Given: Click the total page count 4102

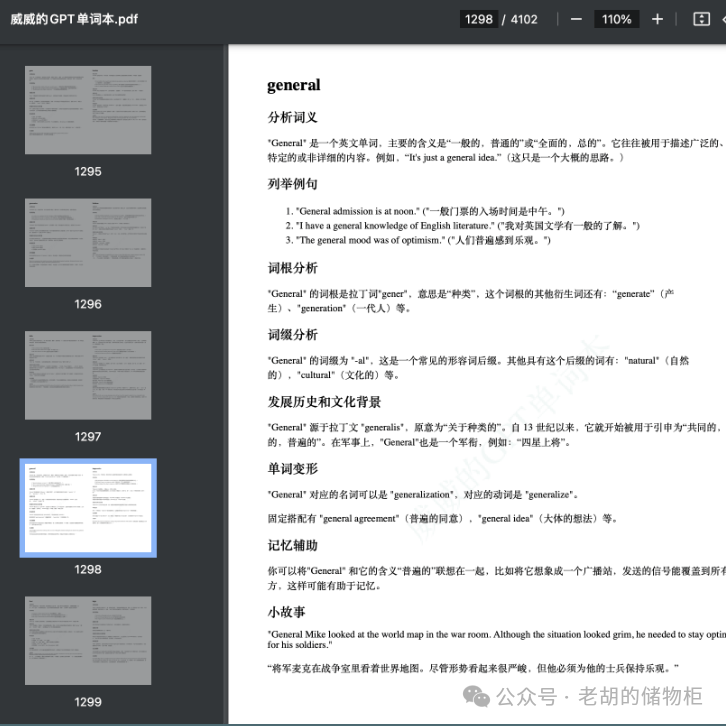Looking at the screenshot, I should pyautogui.click(x=524, y=19).
